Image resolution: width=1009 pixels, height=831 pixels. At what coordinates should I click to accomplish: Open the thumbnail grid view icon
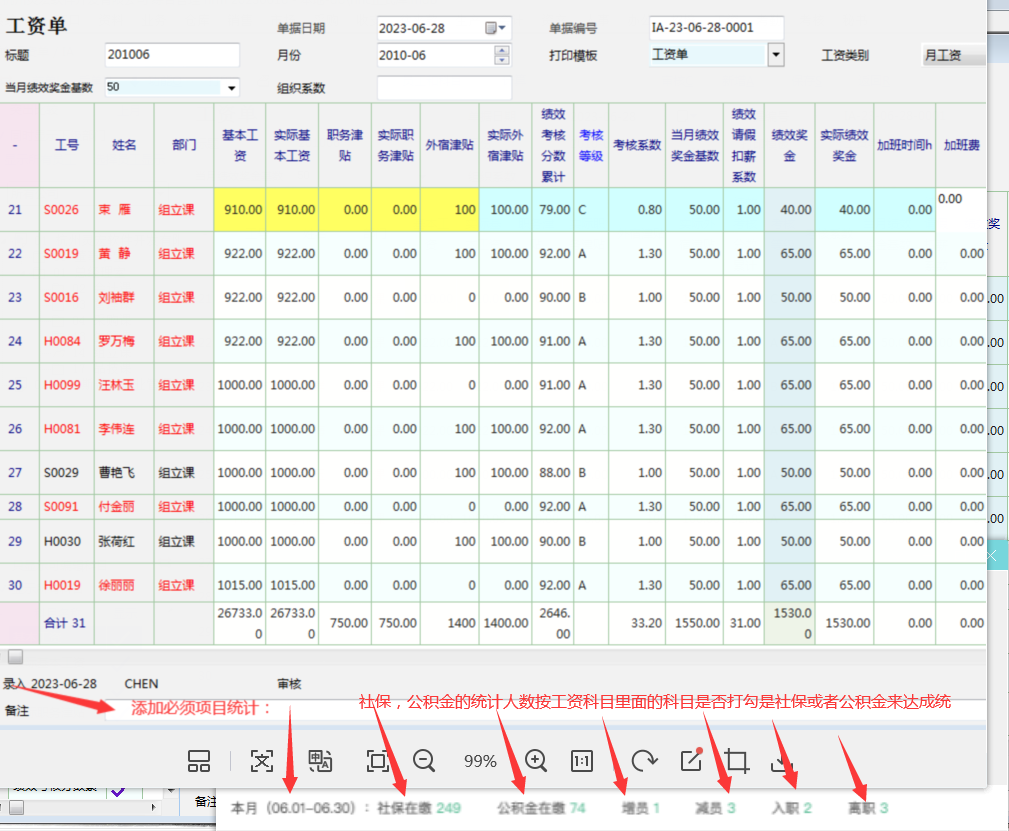coord(199,761)
